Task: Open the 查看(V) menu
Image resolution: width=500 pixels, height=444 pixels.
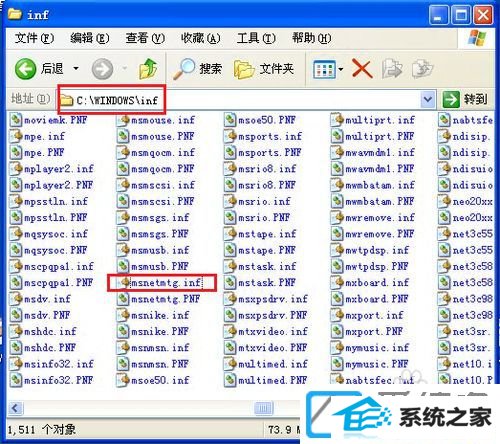Action: tap(145, 38)
